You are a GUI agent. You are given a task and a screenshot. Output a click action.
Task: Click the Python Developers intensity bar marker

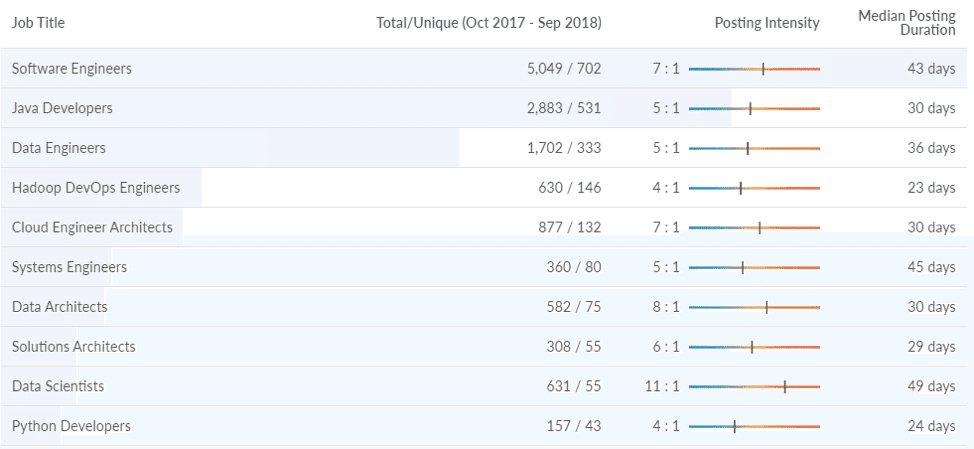coord(735,426)
